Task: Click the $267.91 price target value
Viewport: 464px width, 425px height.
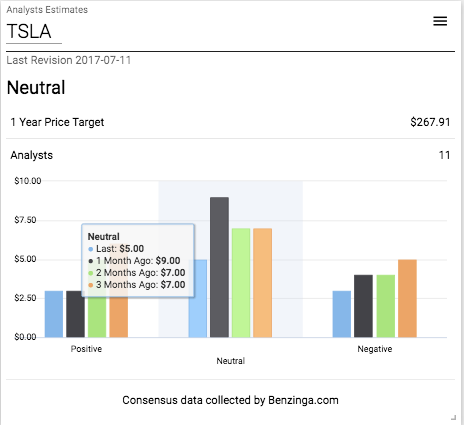Action: point(430,122)
